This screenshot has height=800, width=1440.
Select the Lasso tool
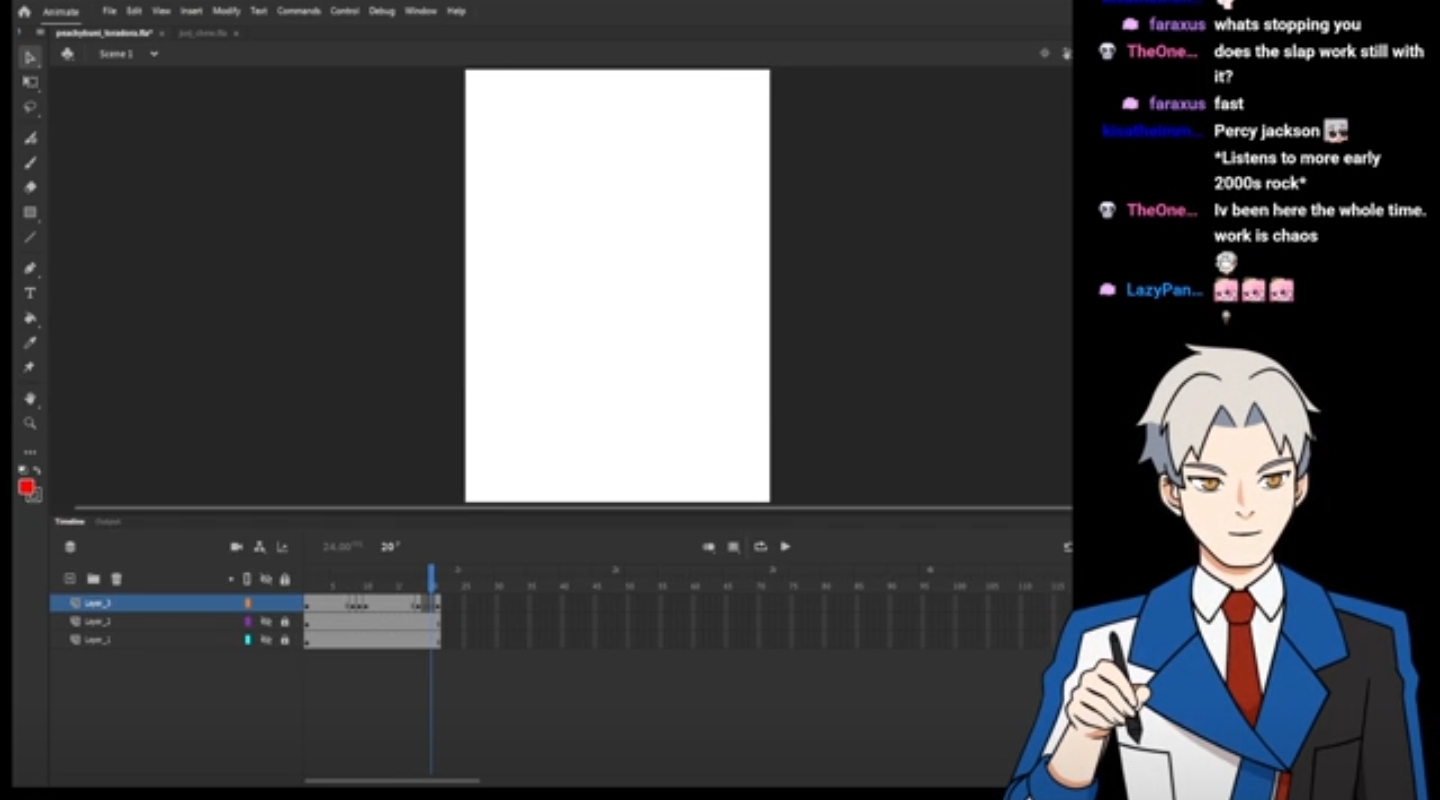(30, 108)
